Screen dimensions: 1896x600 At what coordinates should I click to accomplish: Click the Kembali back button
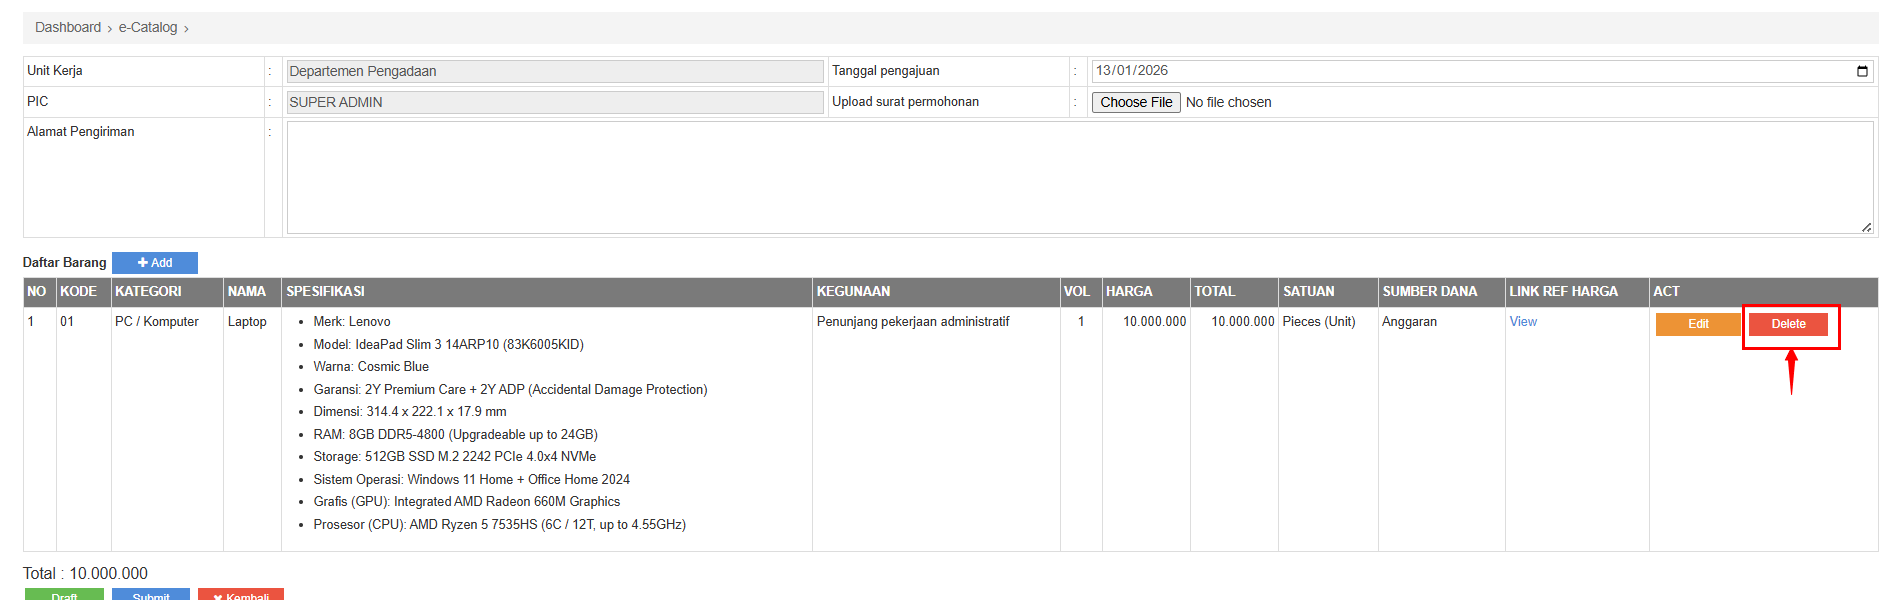point(241,595)
